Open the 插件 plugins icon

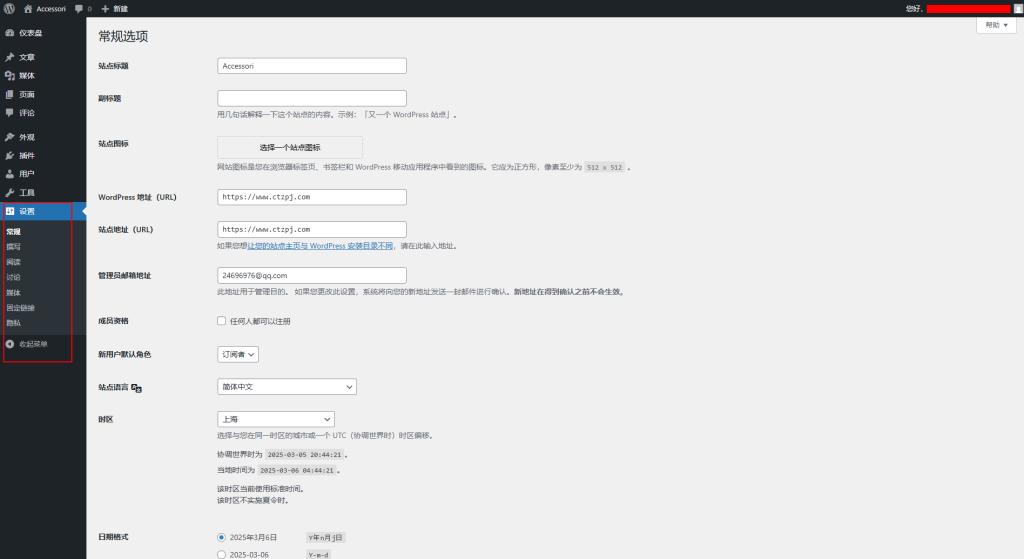point(10,155)
